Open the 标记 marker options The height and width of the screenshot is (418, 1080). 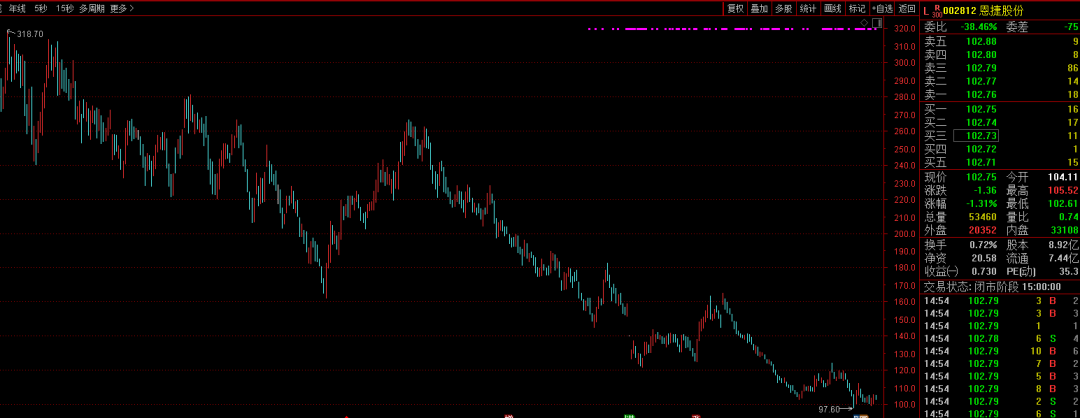tap(857, 8)
